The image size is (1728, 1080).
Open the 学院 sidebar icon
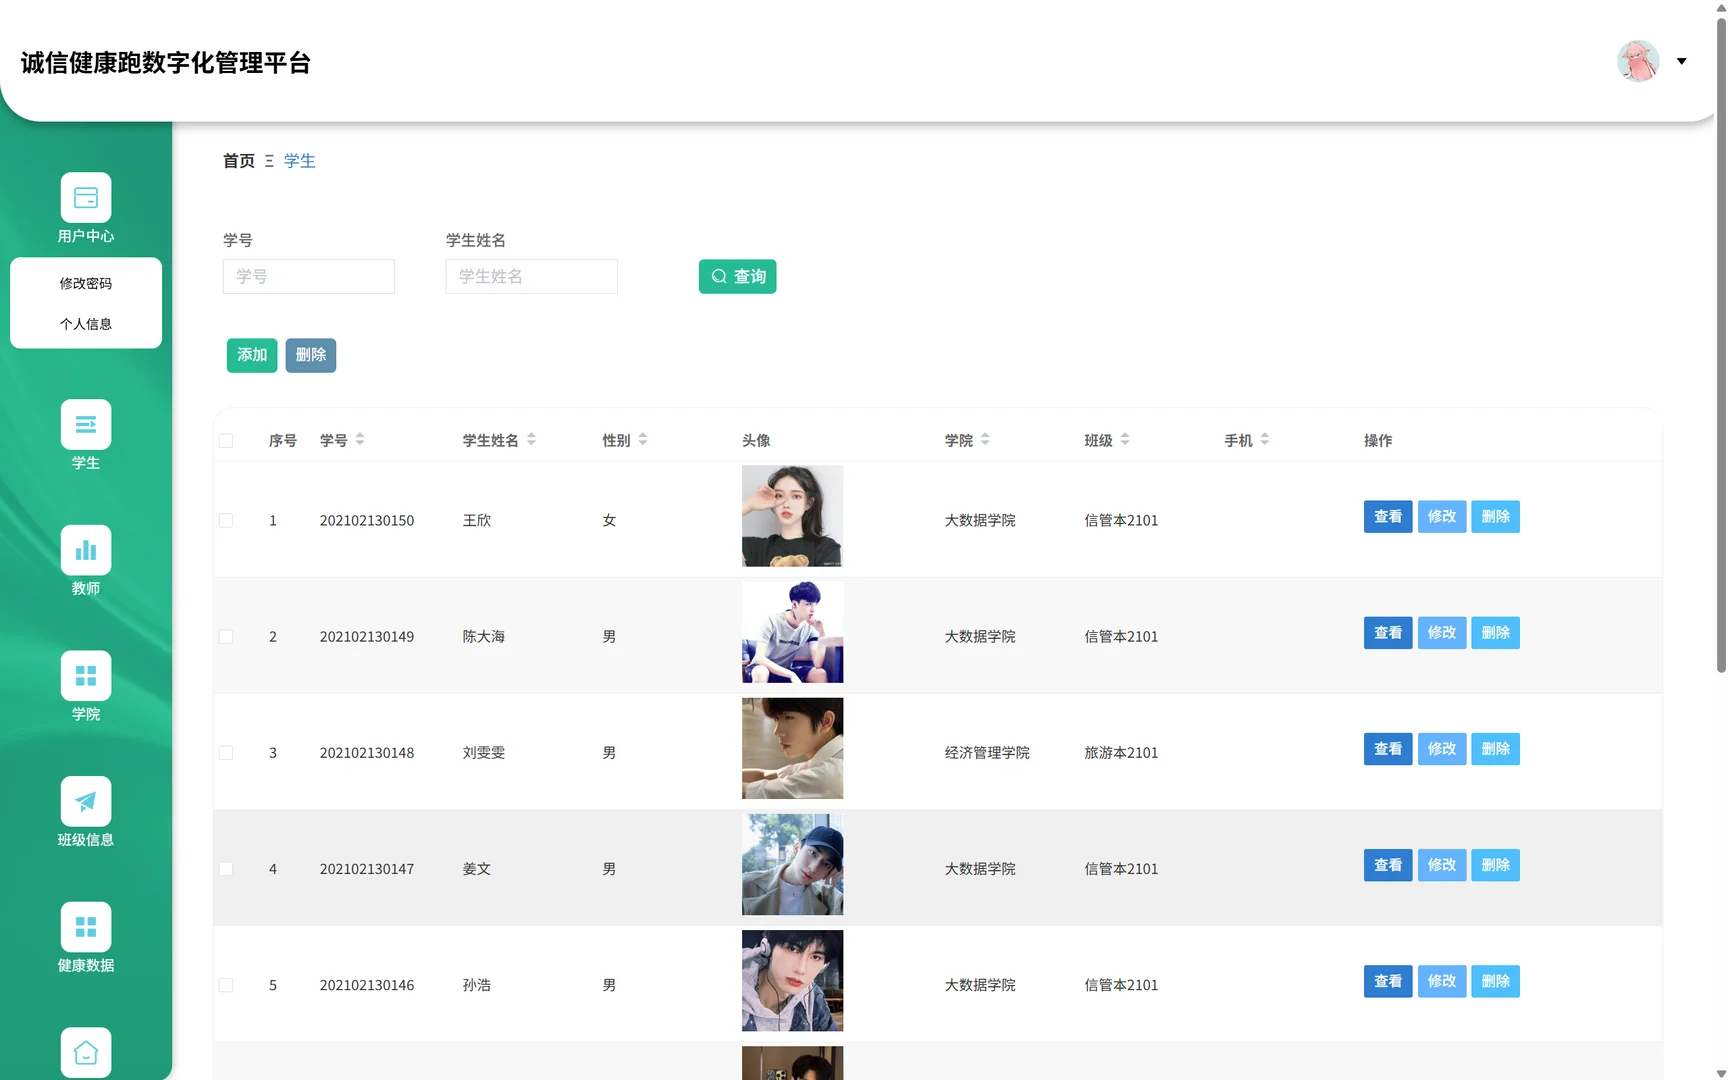click(86, 676)
